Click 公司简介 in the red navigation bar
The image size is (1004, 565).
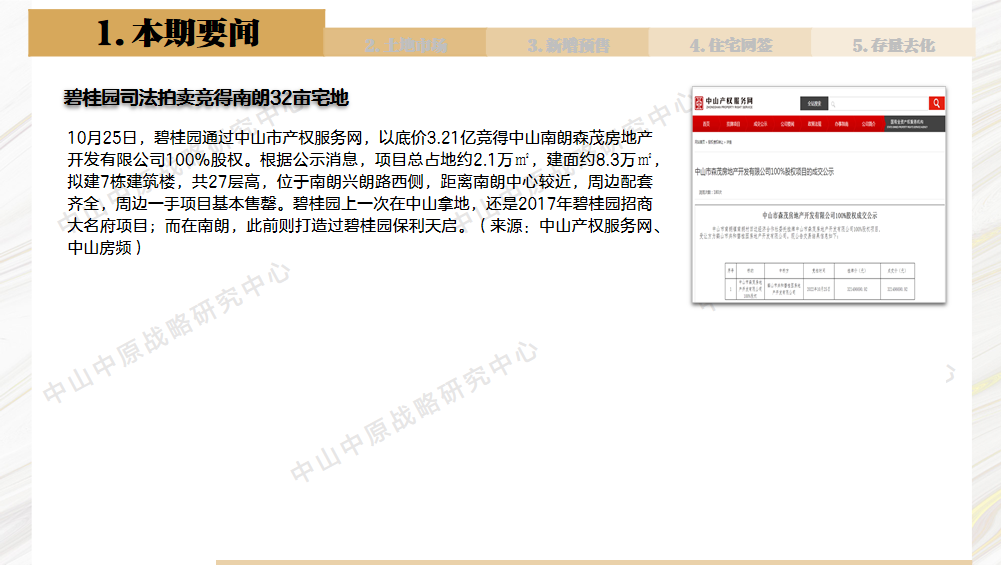868,124
